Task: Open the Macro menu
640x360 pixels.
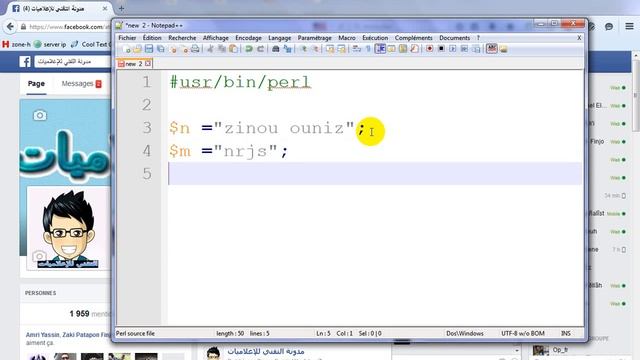Action: (347, 38)
